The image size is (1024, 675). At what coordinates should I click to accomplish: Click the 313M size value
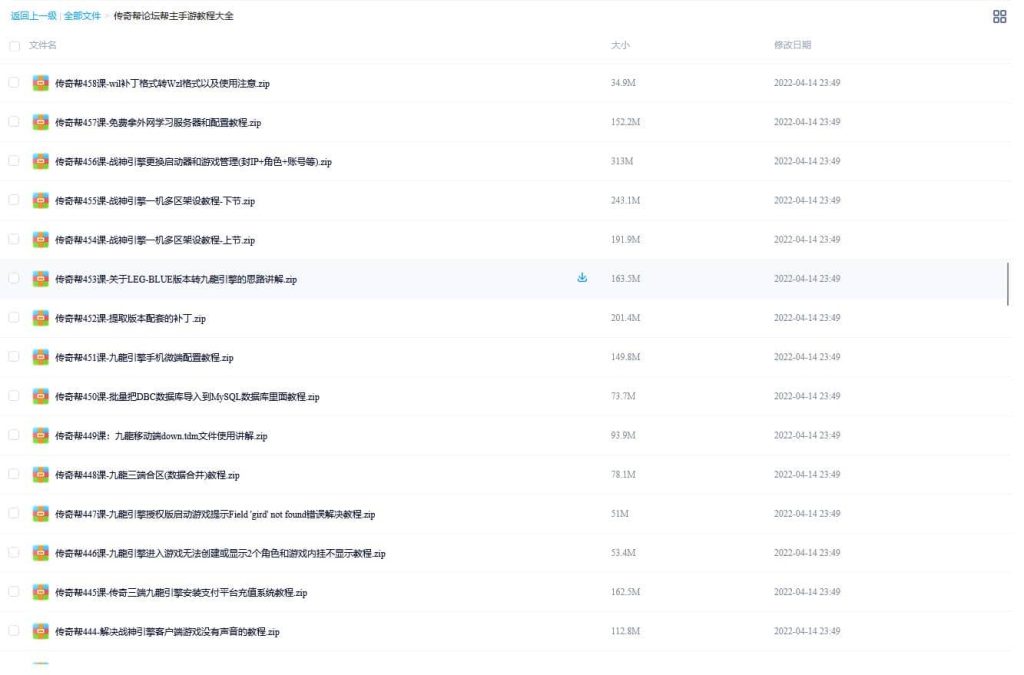(x=622, y=161)
